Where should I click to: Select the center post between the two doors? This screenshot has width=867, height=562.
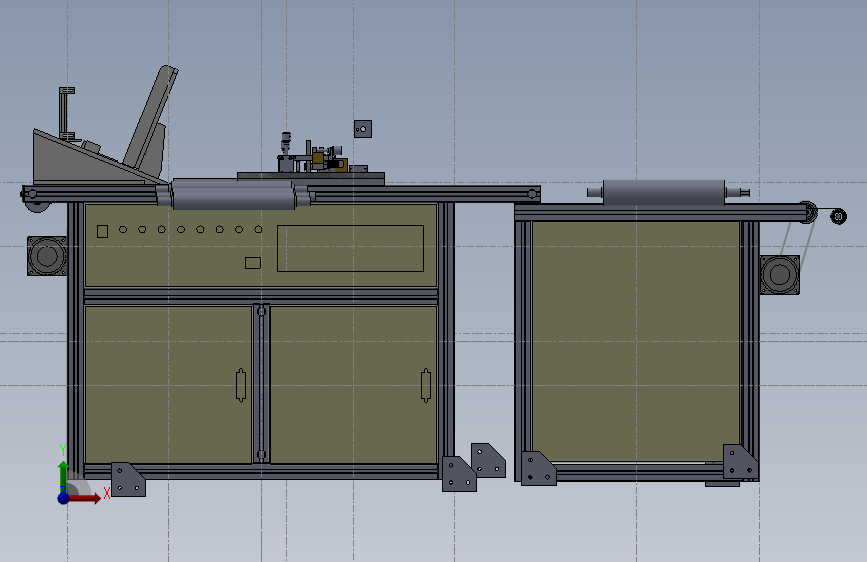click(x=262, y=383)
